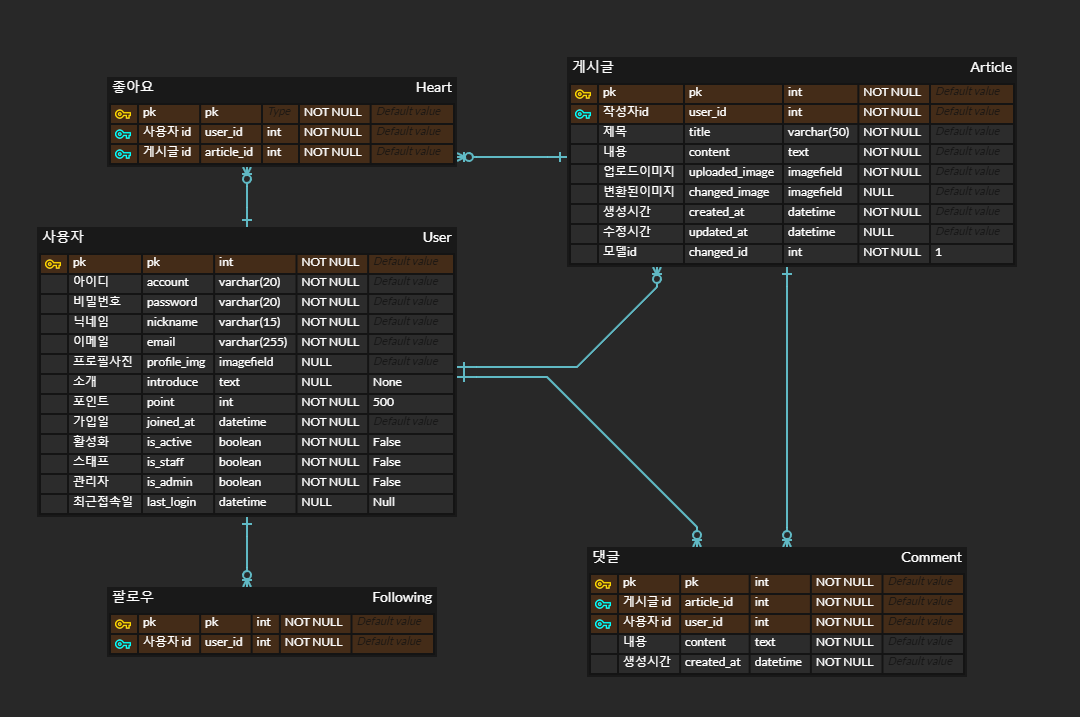Click the 'user_id' field in Following table
The height and width of the screenshot is (717, 1080).
click(225, 643)
